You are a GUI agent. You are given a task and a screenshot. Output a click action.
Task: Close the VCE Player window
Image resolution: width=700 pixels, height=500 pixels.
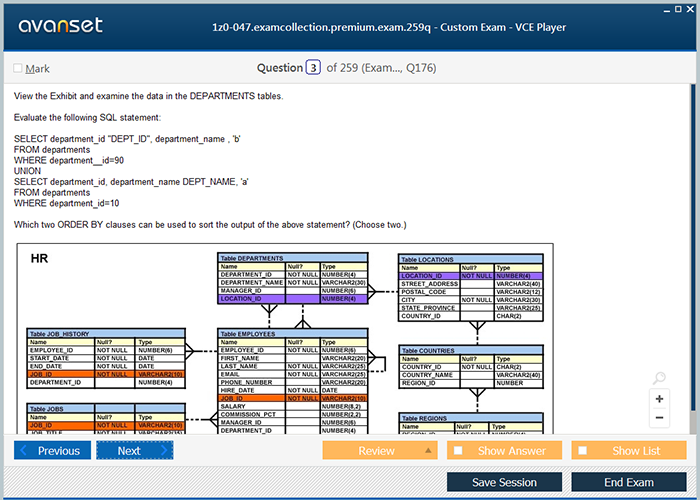tap(690, 9)
